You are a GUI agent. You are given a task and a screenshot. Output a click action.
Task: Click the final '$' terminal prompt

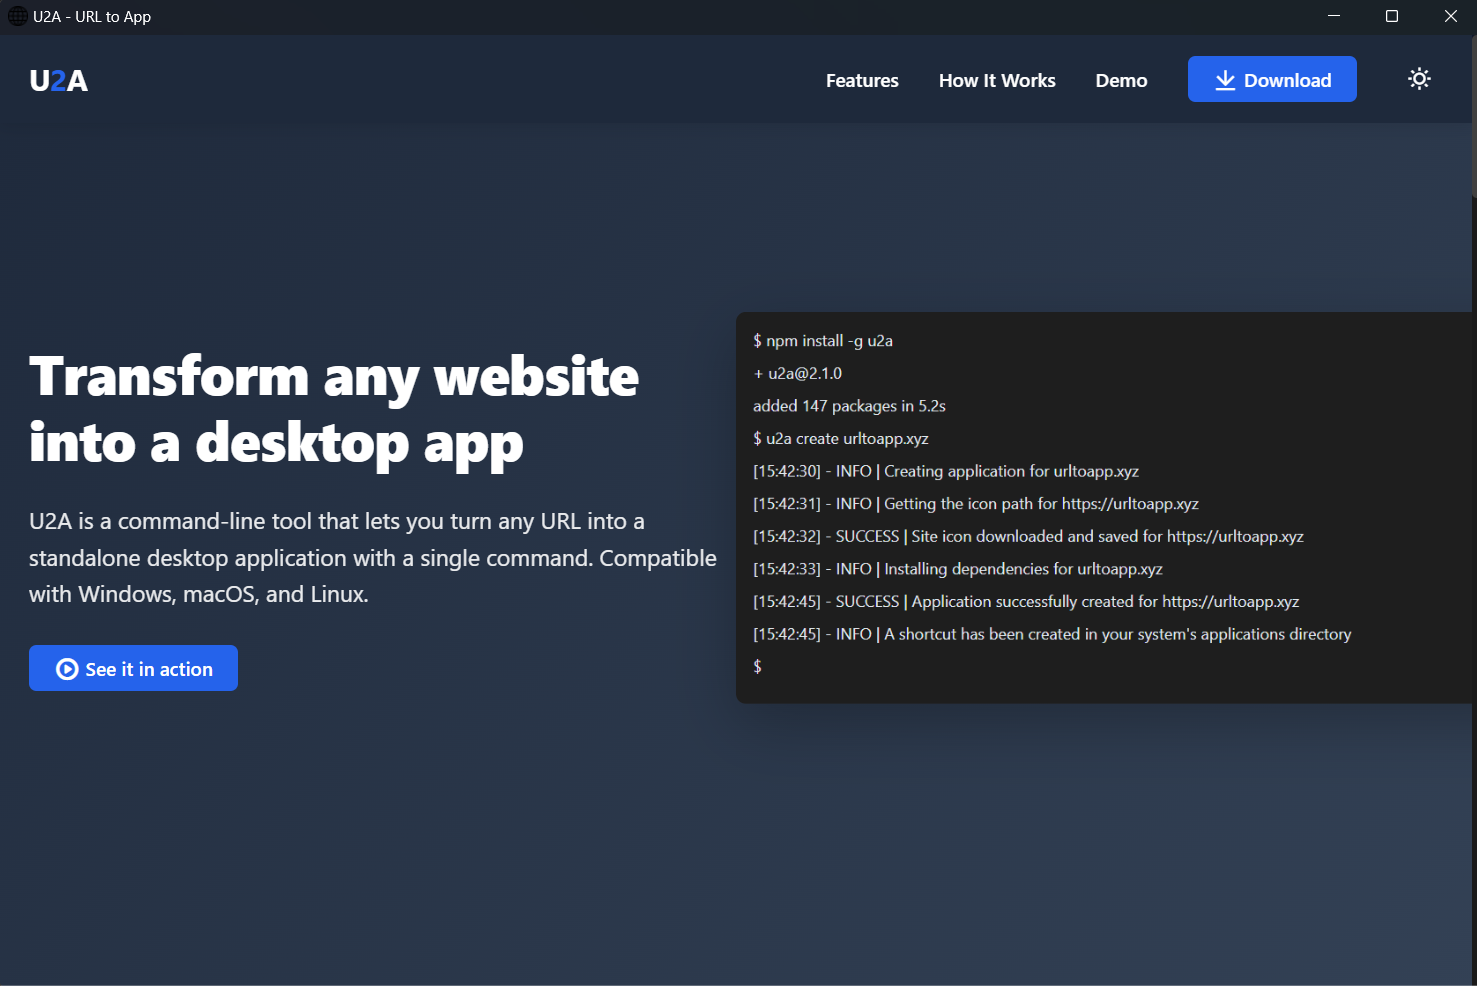tap(757, 666)
